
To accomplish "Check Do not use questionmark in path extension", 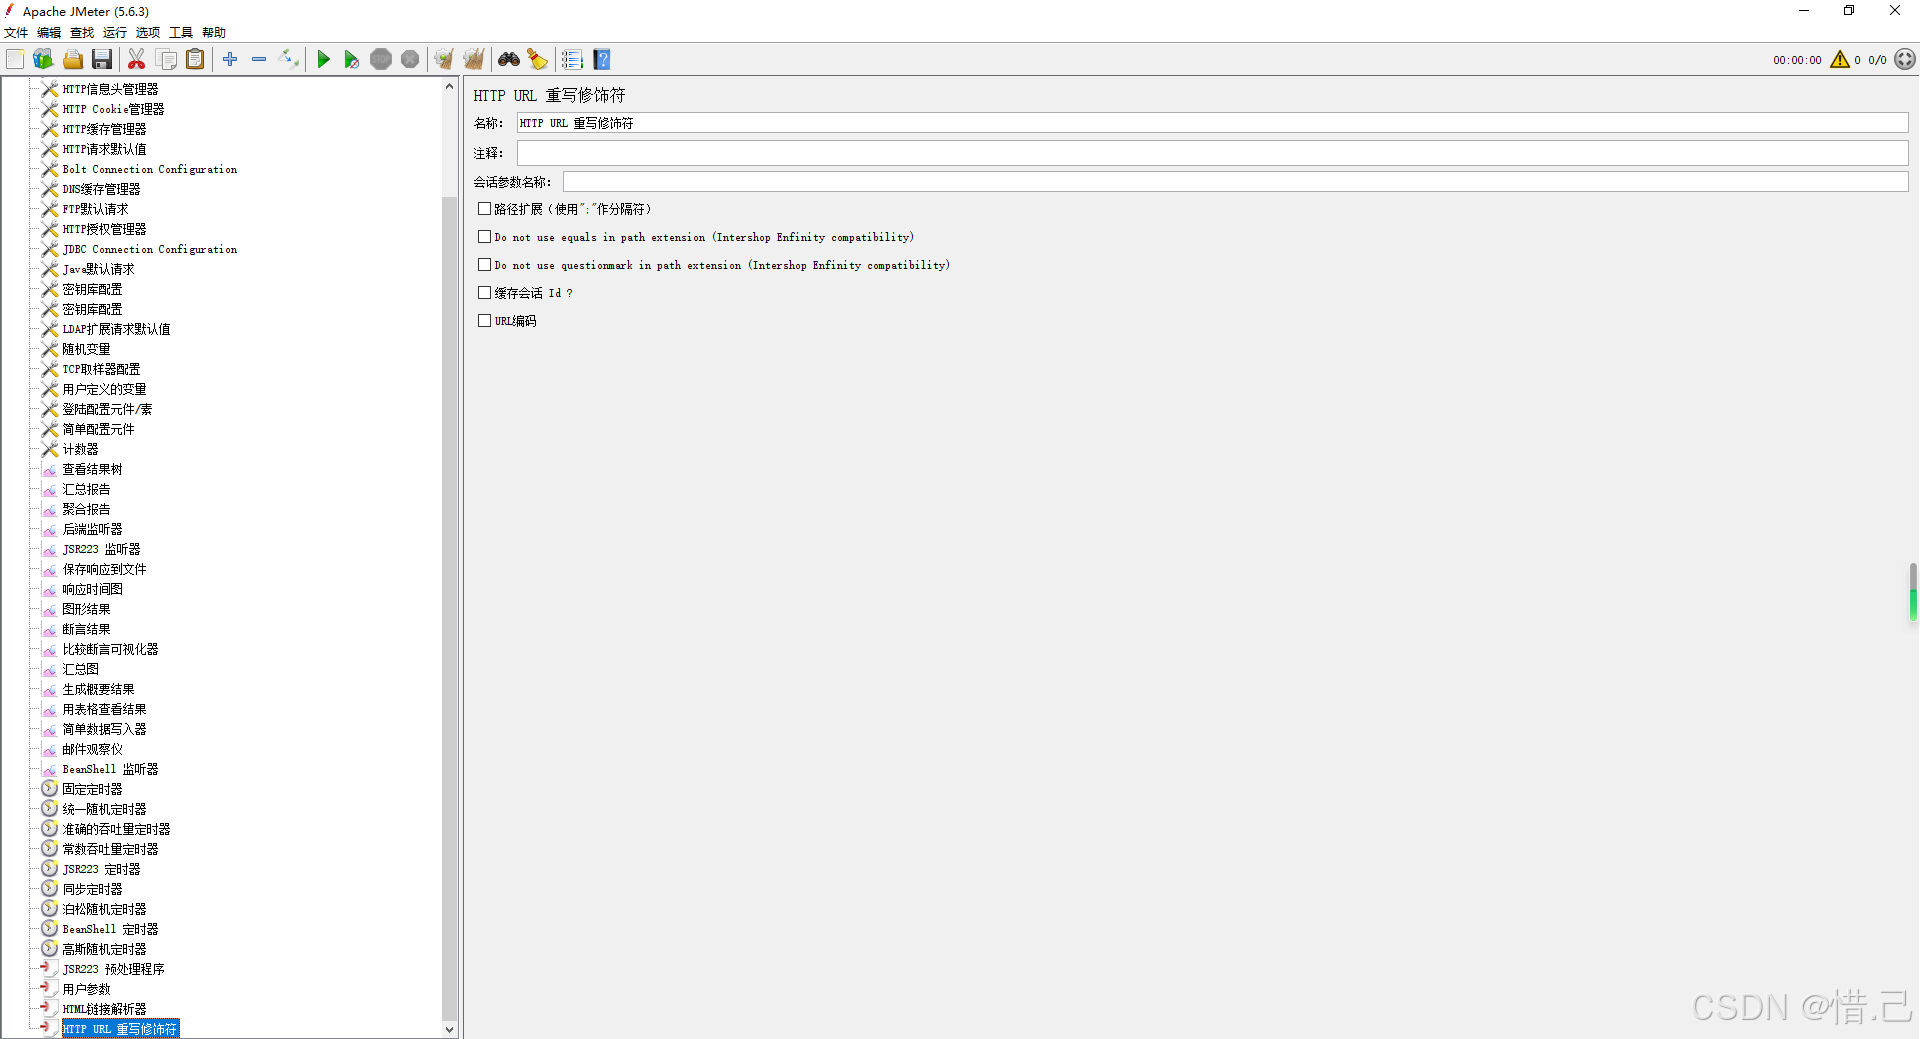I will tap(484, 265).
